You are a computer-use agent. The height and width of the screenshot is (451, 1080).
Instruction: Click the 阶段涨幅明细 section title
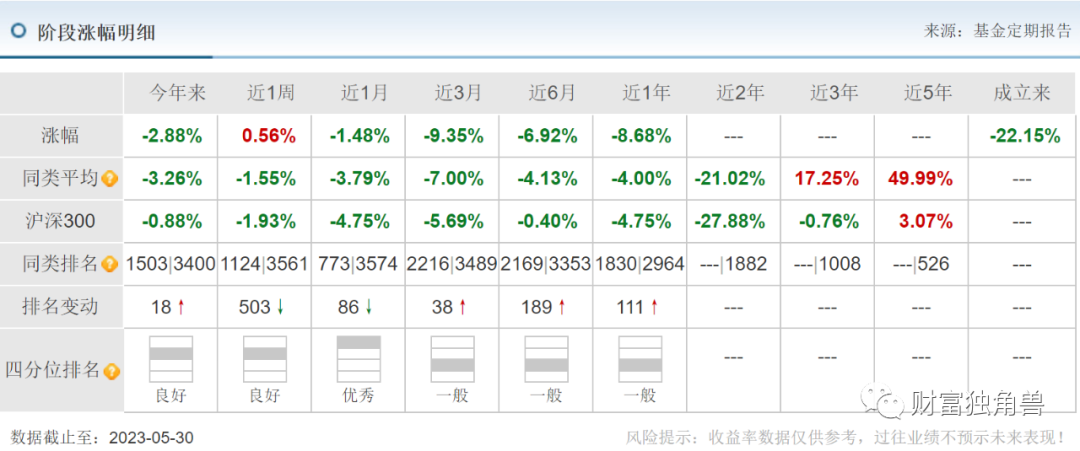97,32
